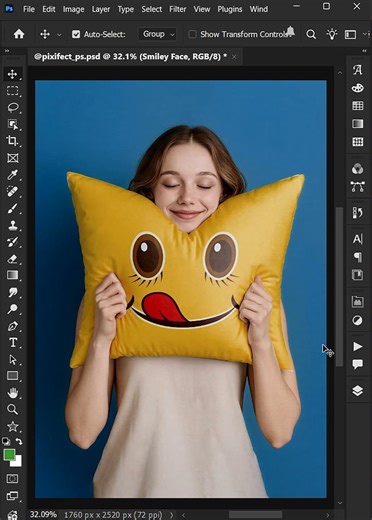This screenshot has height=520, width=372.
Task: Select the Path Selection tool
Action: tap(13, 359)
